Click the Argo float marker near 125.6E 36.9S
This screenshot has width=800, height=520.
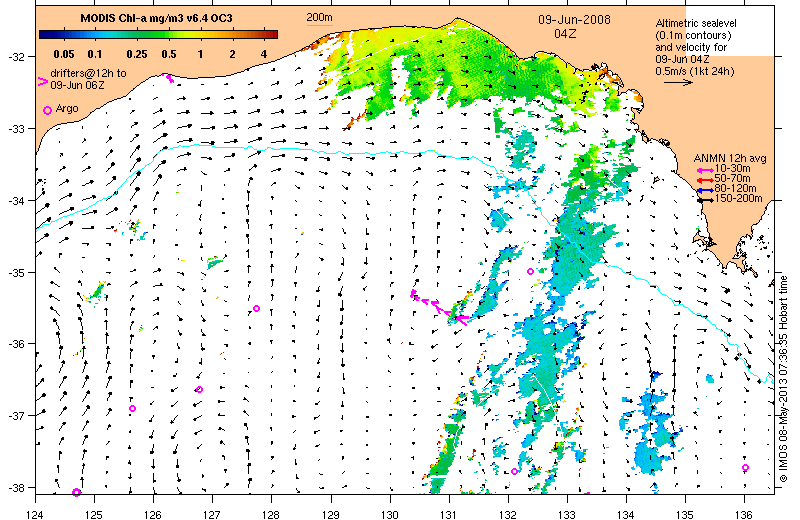pyautogui.click(x=133, y=408)
